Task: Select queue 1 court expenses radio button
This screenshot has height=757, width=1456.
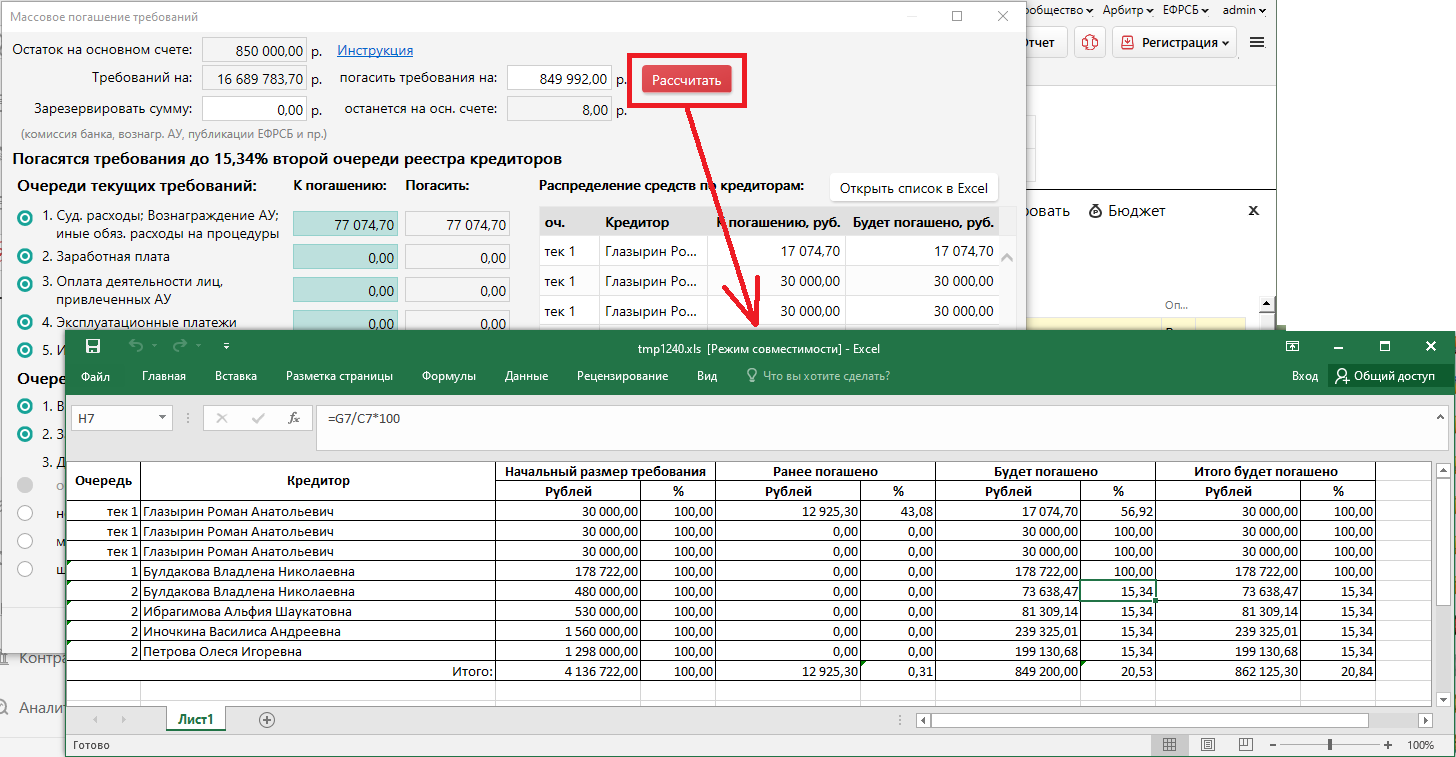Action: 26,219
